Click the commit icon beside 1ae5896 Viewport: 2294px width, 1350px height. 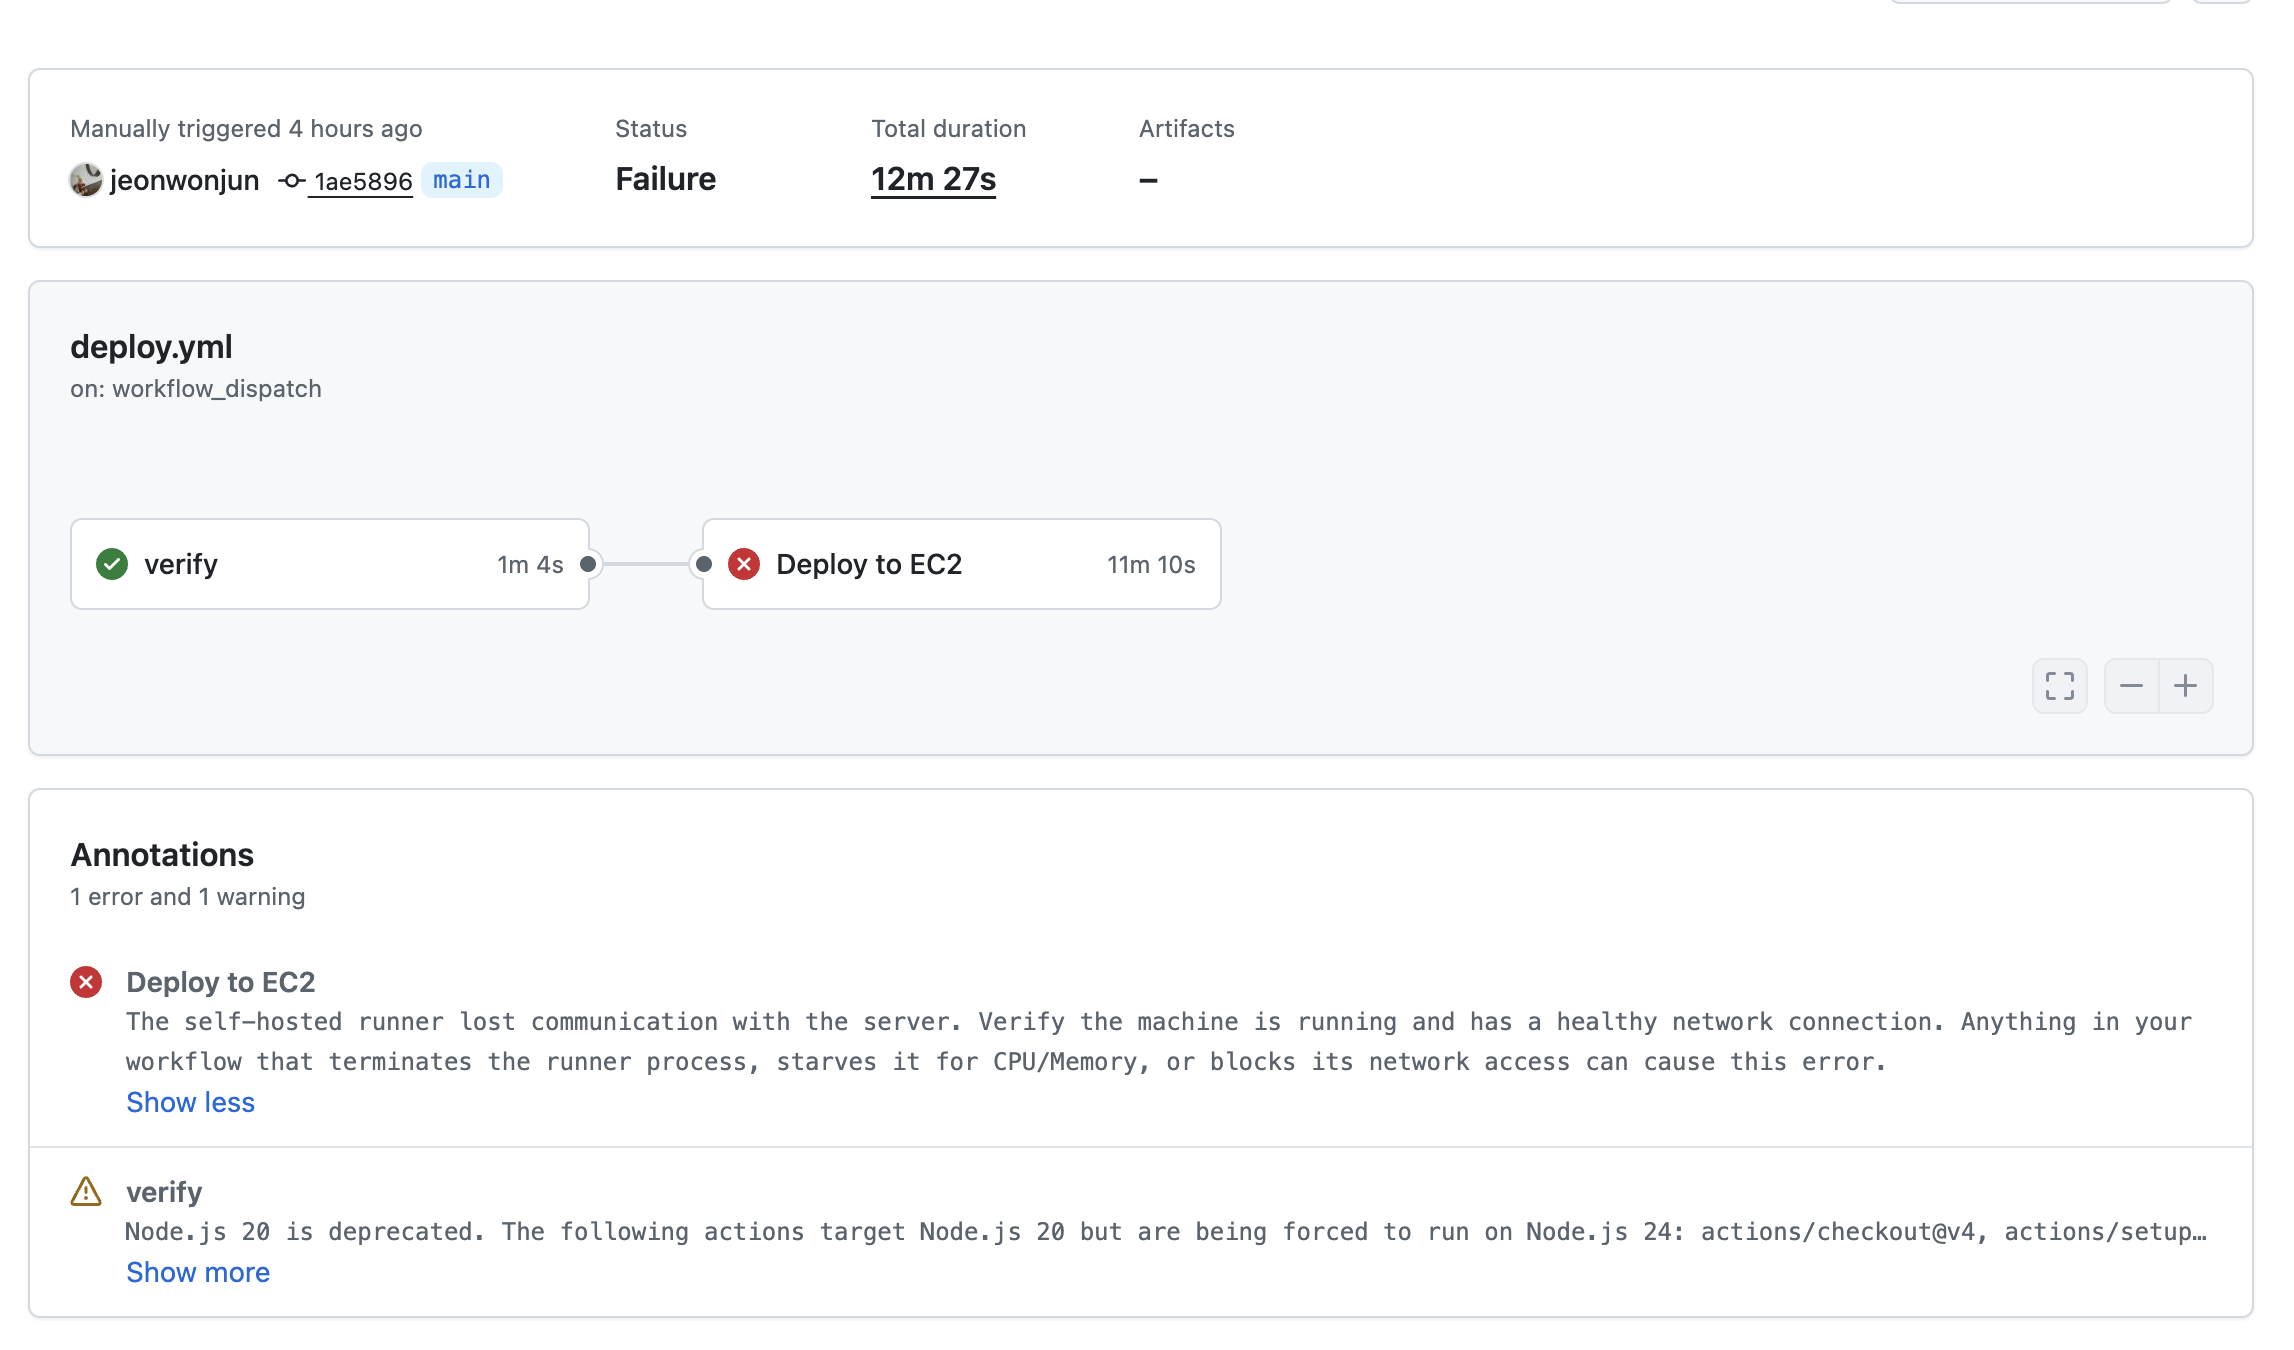[291, 181]
